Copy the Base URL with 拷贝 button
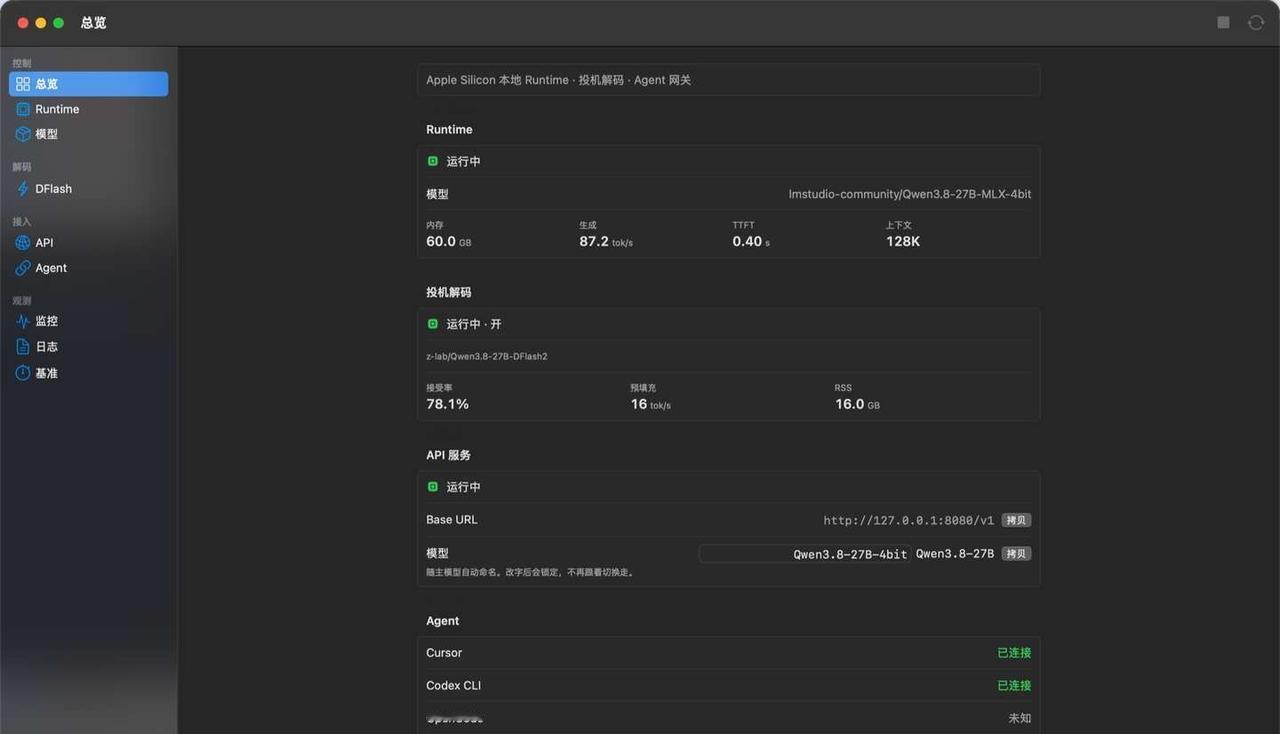Screen dimensions: 1280x734 pyautogui.click(x=1016, y=520)
